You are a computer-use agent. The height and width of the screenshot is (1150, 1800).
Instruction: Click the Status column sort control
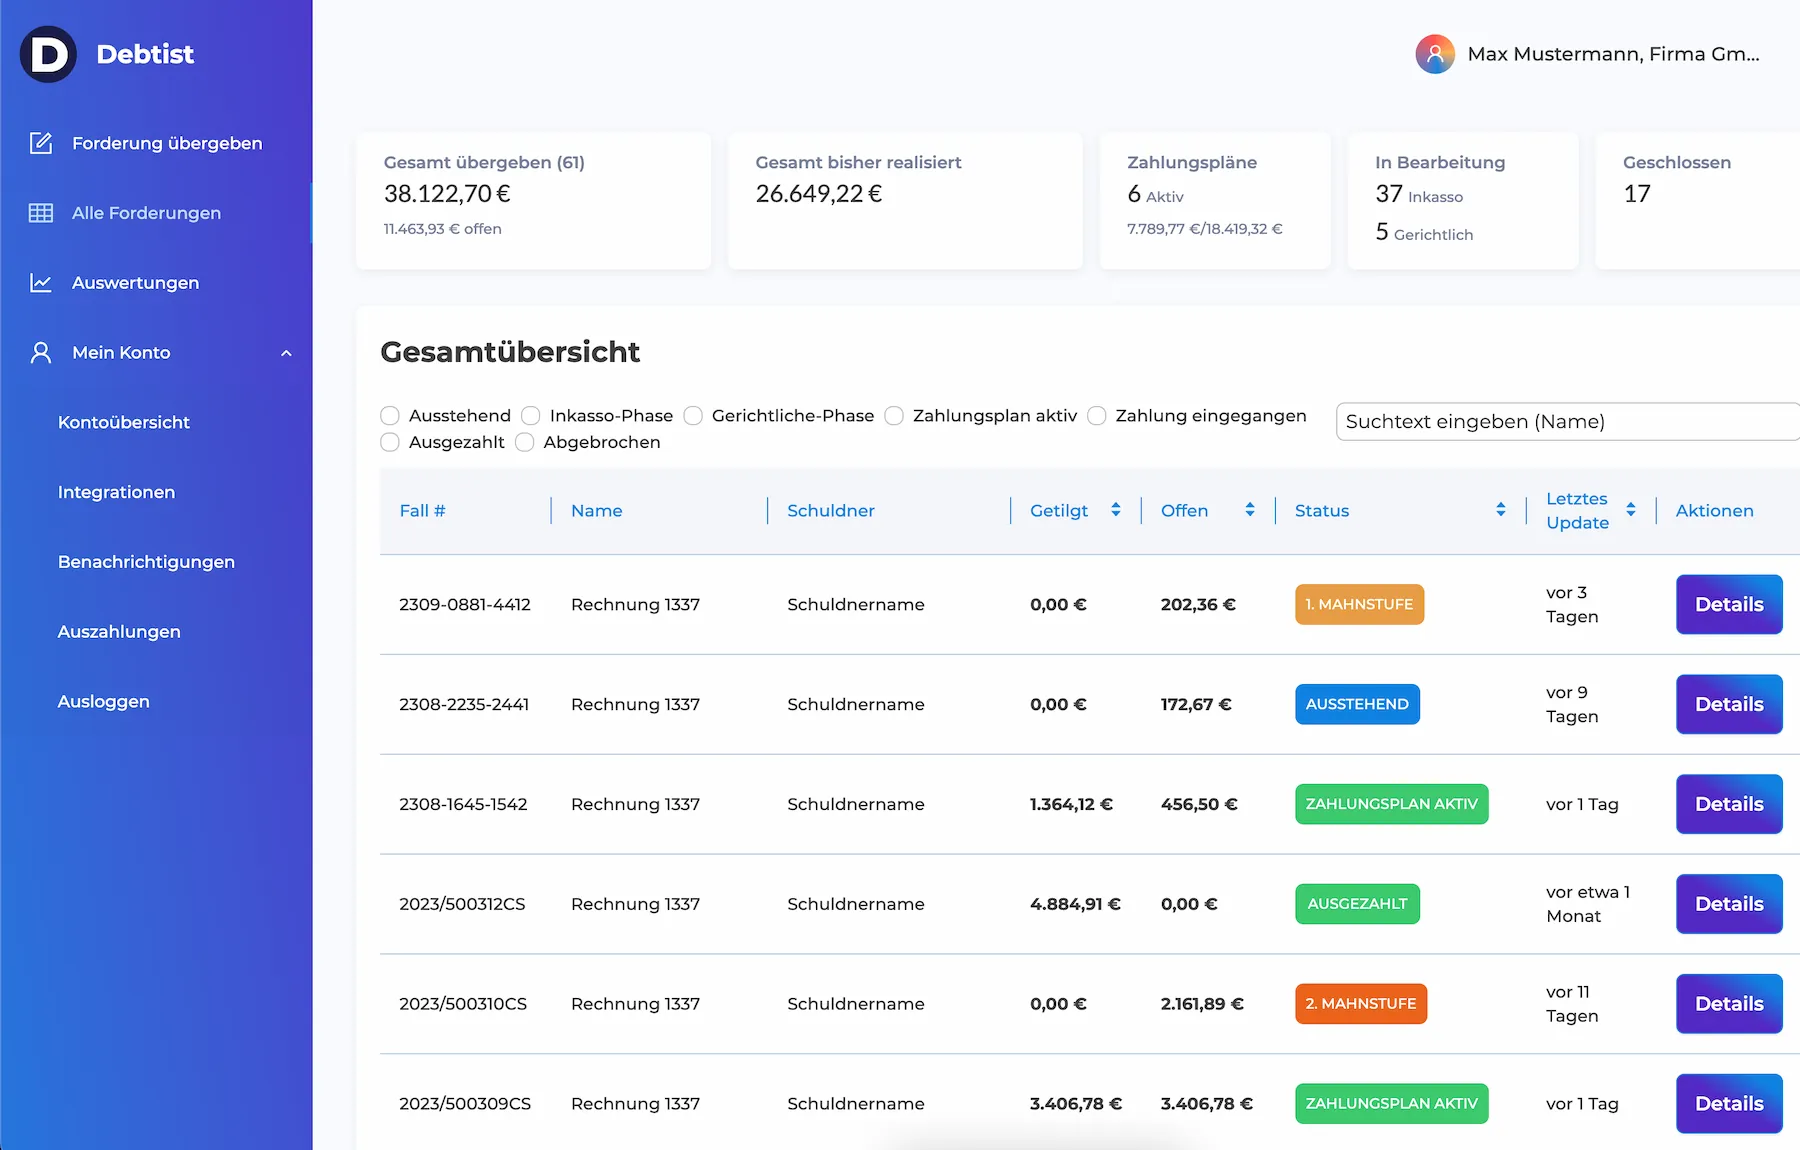coord(1500,510)
